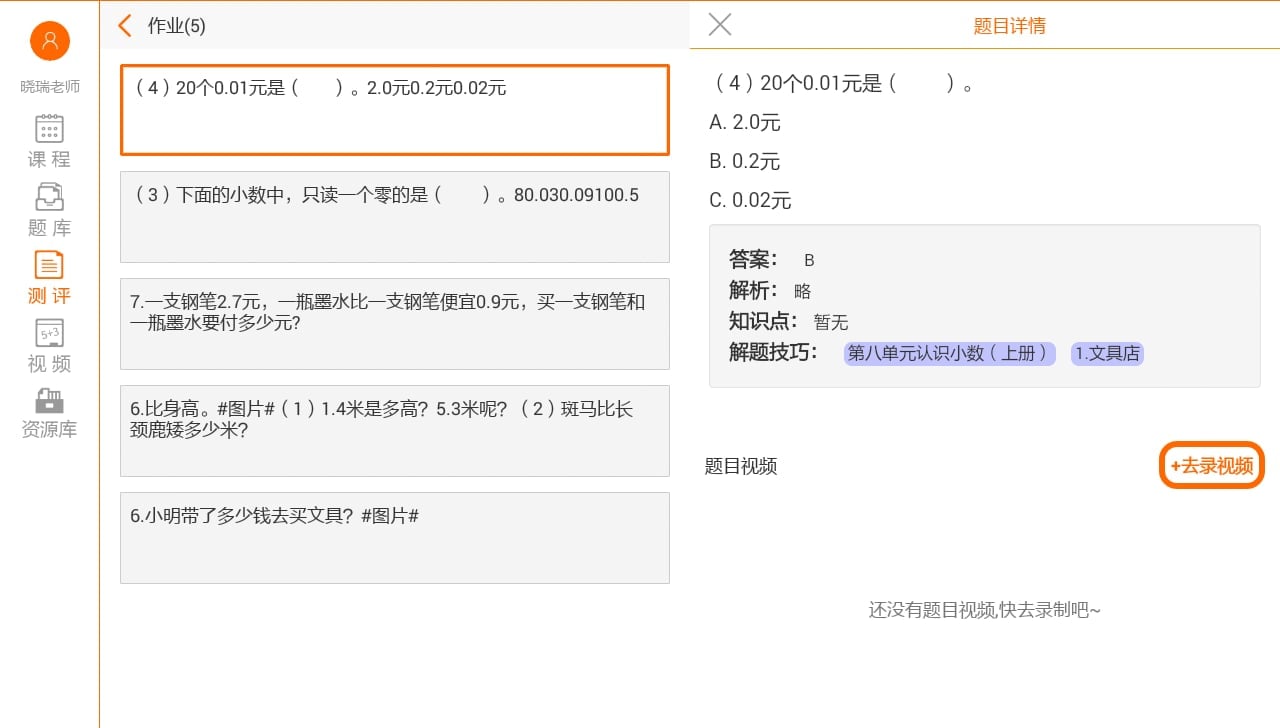The image size is (1280, 728).
Task: Open question 6.小明带了多少钱去买文具
Action: coord(395,538)
